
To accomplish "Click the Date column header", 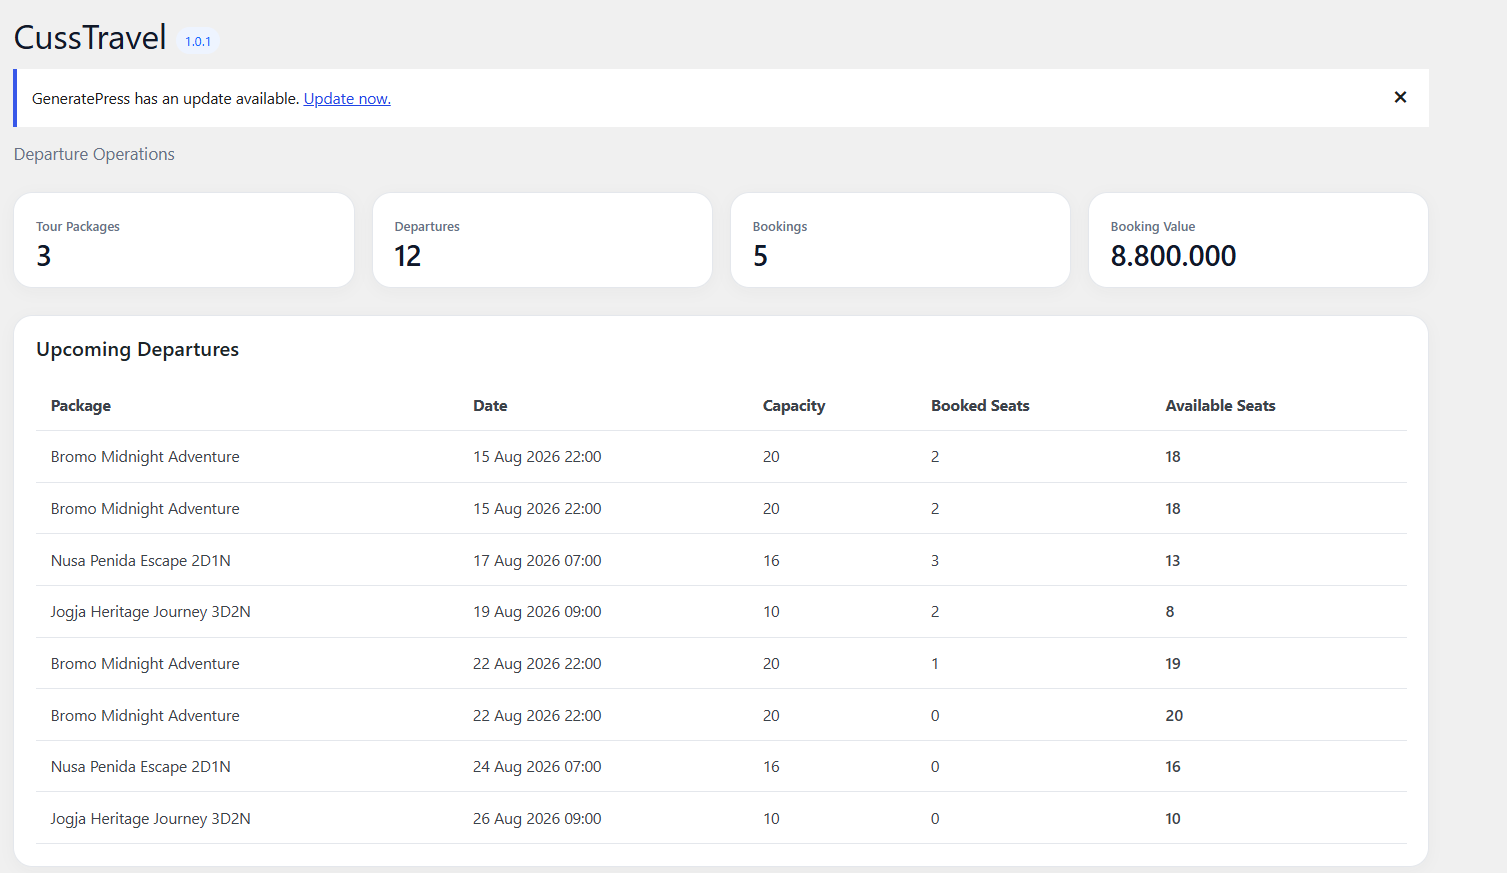I will click(x=490, y=405).
